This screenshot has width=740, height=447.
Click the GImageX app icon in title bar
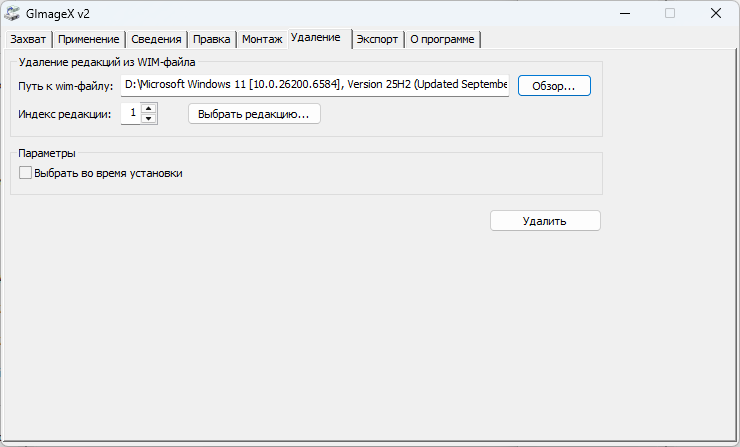[x=15, y=14]
